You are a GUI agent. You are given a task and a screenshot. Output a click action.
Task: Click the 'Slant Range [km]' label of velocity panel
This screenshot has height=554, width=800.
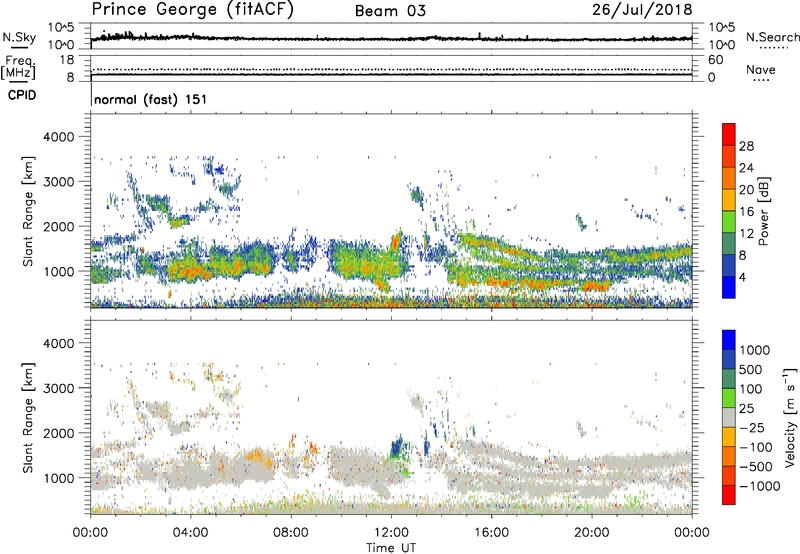[x=28, y=418]
